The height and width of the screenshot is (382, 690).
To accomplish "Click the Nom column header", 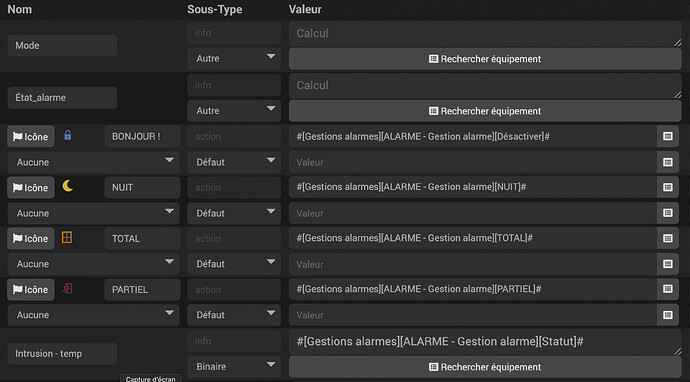I will (20, 9).
